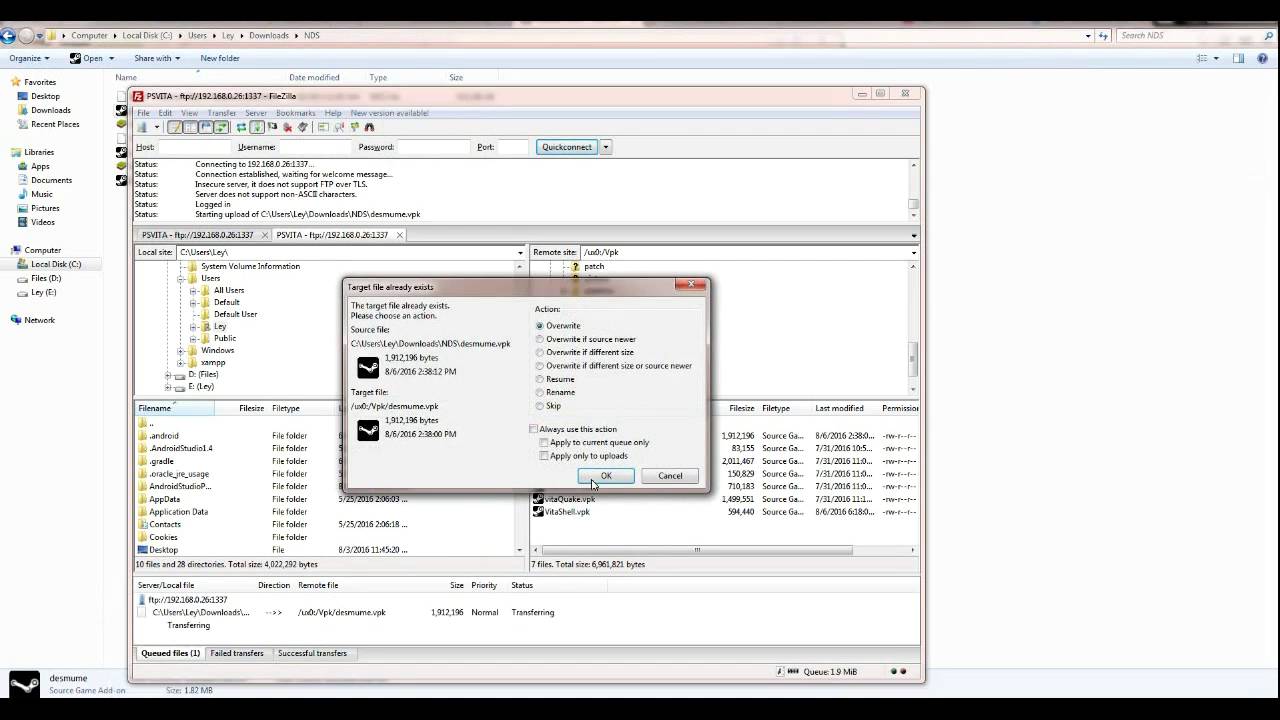Select the Resume radio option

[x=540, y=379]
